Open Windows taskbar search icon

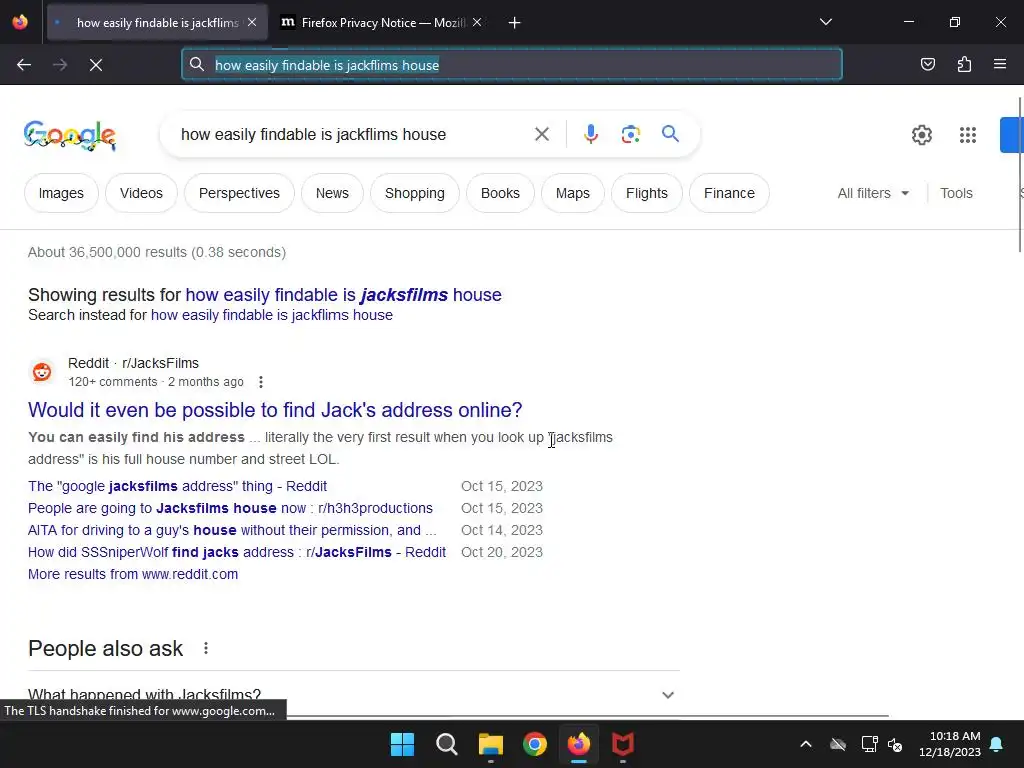pos(447,744)
